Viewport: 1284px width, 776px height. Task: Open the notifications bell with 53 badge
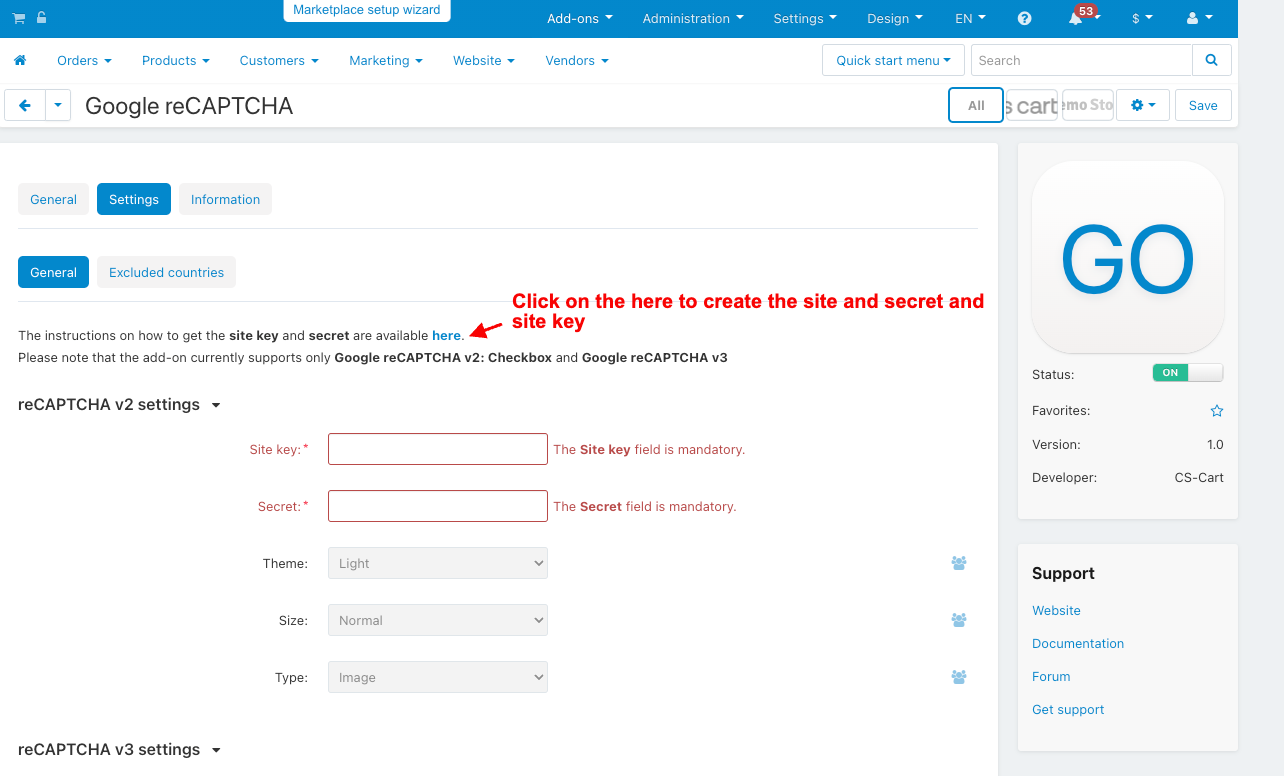pos(1079,18)
